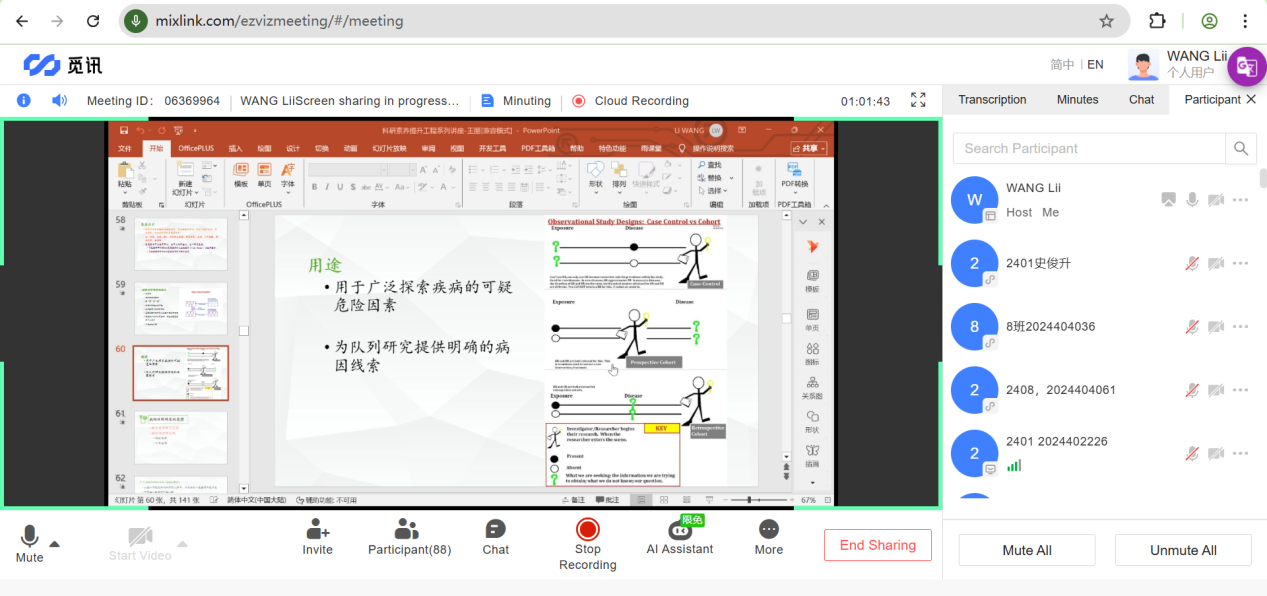Expand video options arrow beside Start Video
The height and width of the screenshot is (596, 1267).
pos(182,544)
